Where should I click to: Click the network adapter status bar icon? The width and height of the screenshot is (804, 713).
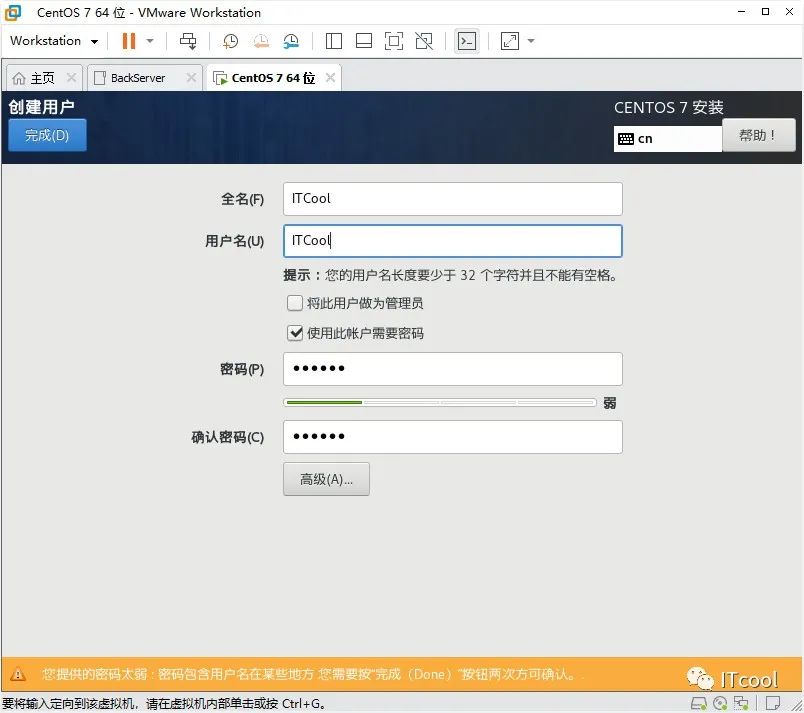tap(741, 703)
